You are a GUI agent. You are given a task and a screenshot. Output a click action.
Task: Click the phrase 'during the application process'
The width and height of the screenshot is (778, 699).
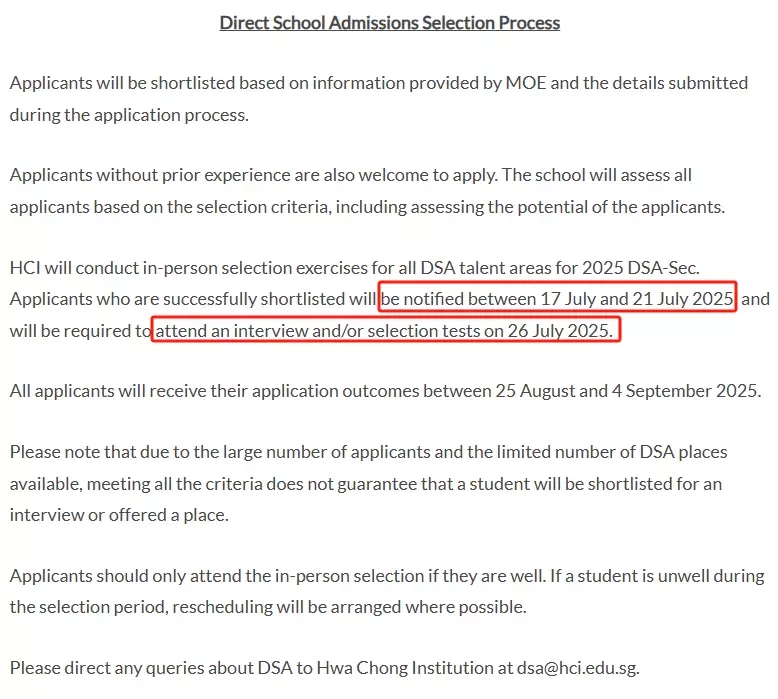click(128, 115)
